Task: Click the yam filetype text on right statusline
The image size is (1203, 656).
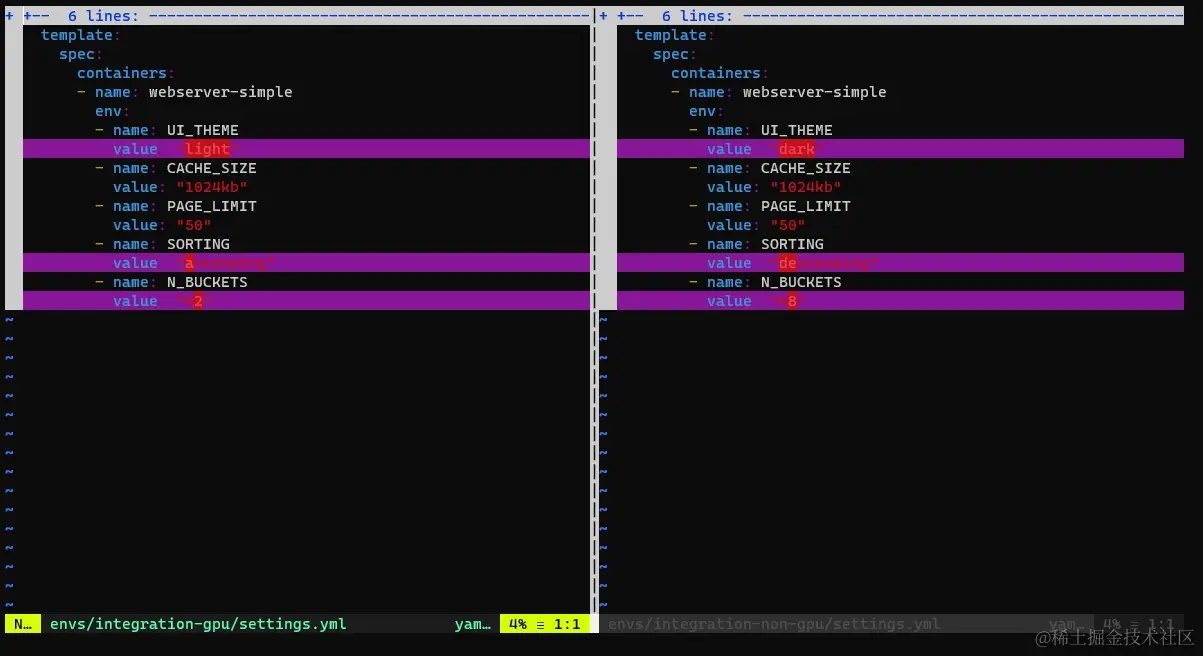Action: [1065, 623]
